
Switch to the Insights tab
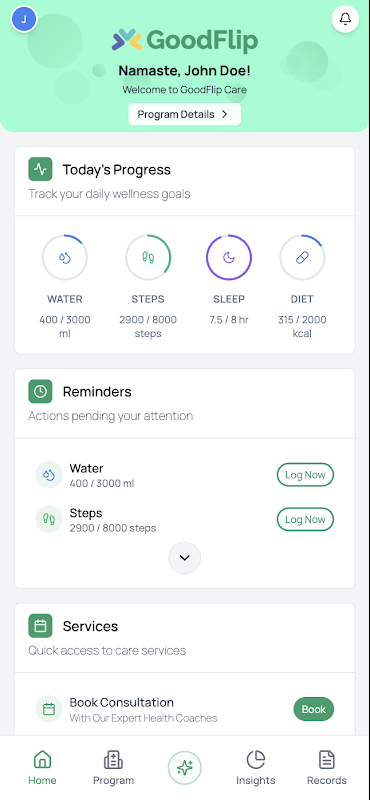(x=256, y=768)
